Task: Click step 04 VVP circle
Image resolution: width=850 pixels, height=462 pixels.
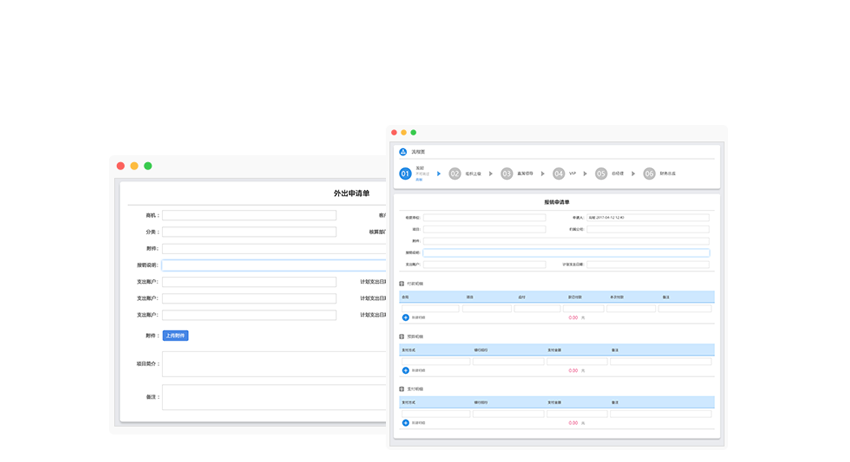Action: [559, 174]
